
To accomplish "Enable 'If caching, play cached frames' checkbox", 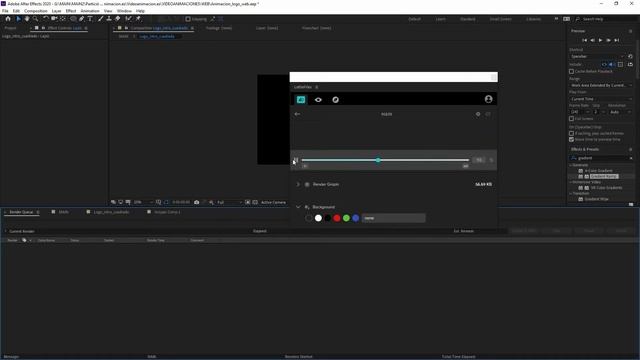I will (571, 133).
